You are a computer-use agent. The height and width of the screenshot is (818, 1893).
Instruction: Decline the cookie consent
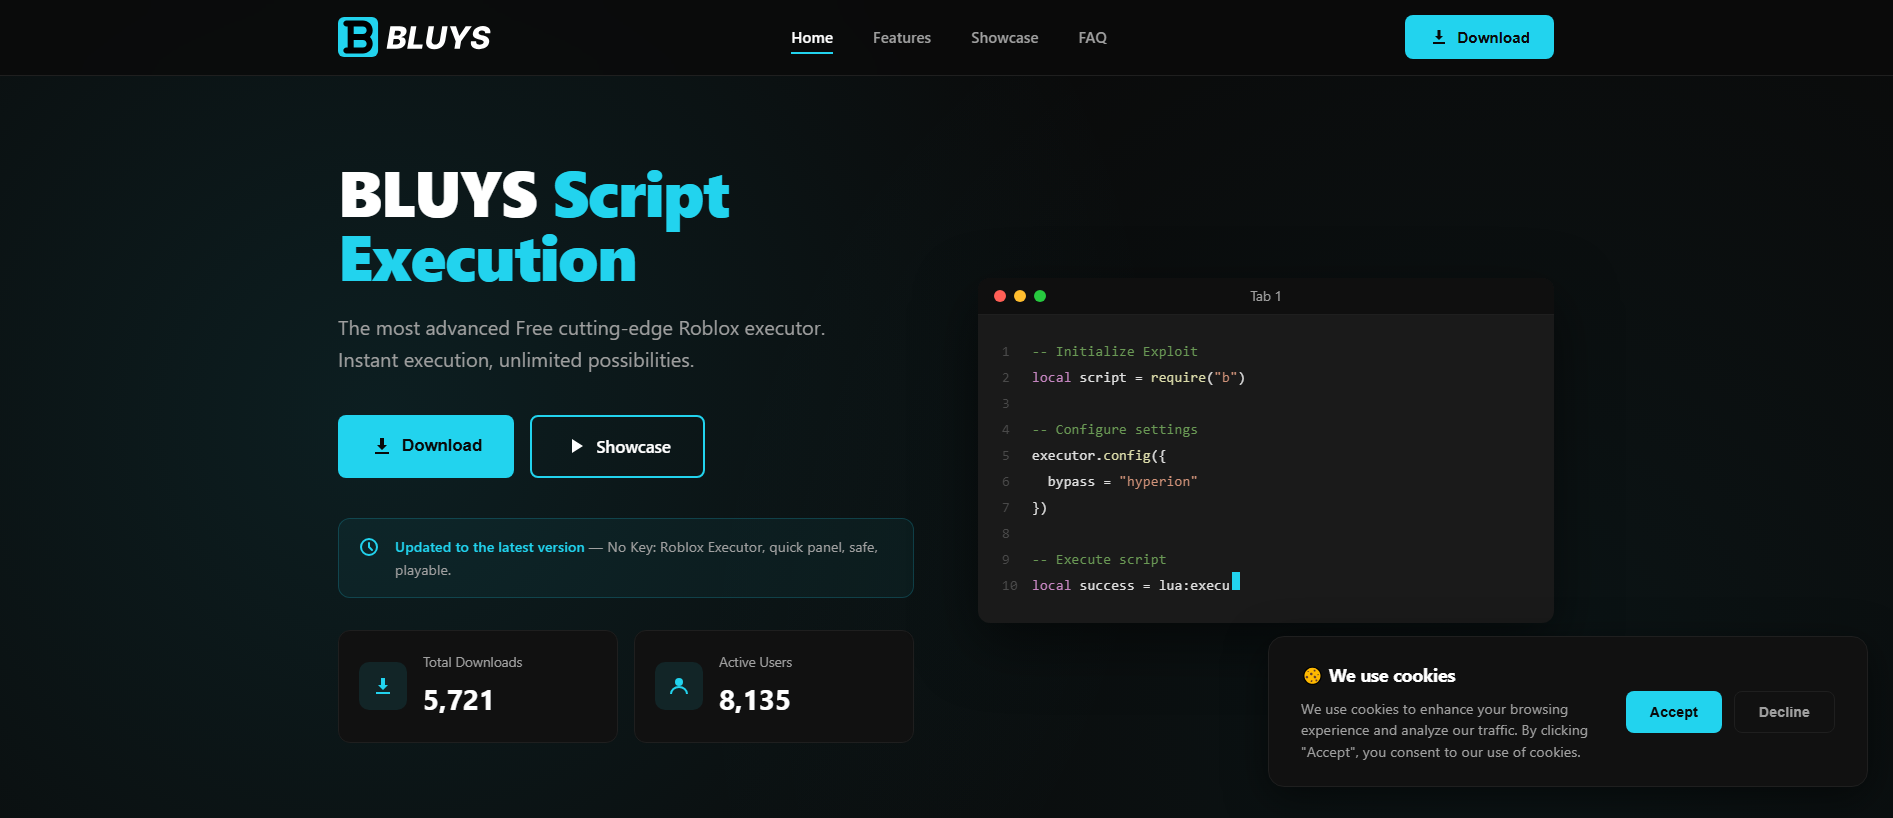click(1784, 712)
